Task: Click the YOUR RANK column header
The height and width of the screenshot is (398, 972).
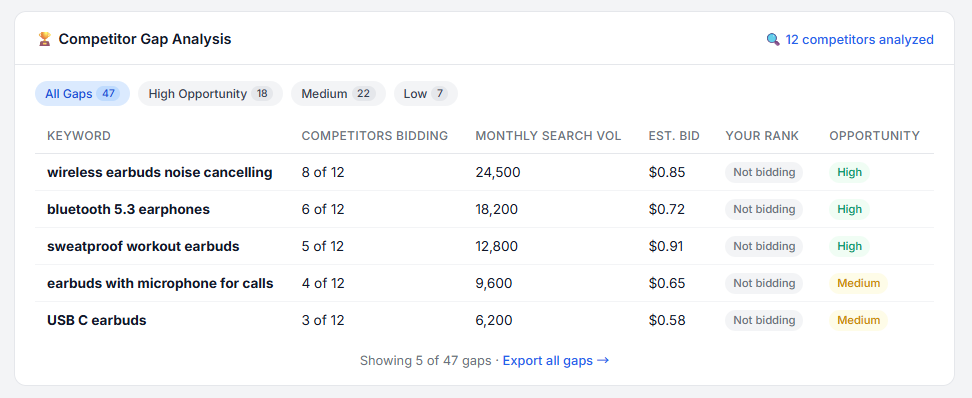Action: pyautogui.click(x=762, y=136)
